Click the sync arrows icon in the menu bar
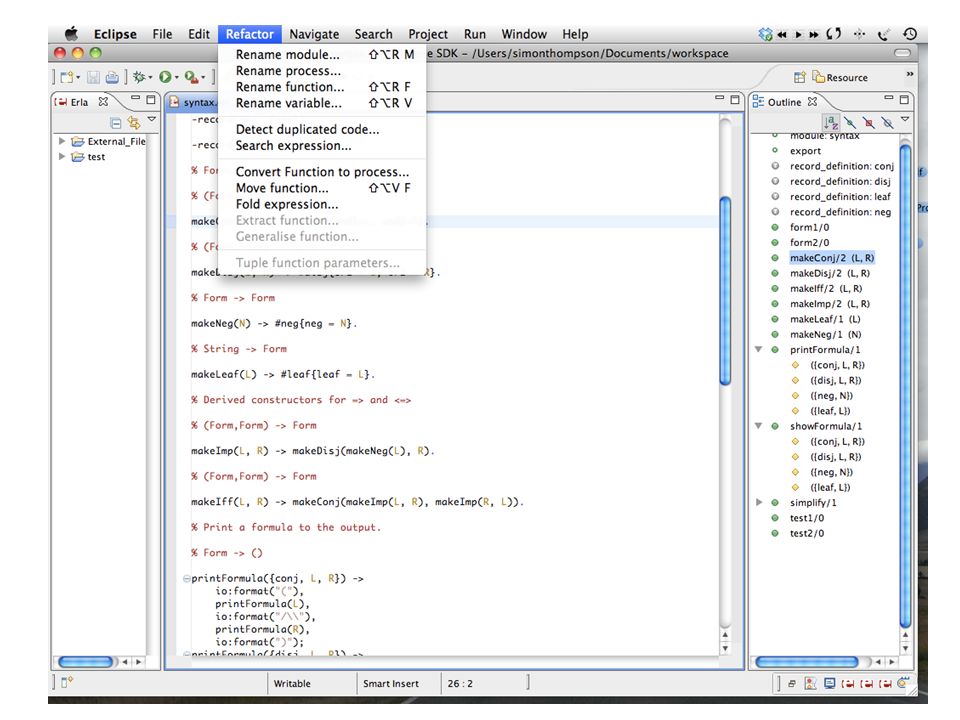Viewport: 960px width, 720px height. tap(833, 34)
